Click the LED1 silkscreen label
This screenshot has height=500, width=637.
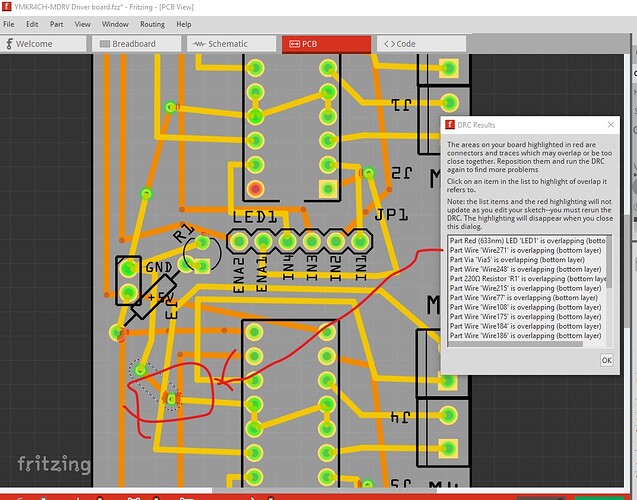[255, 217]
